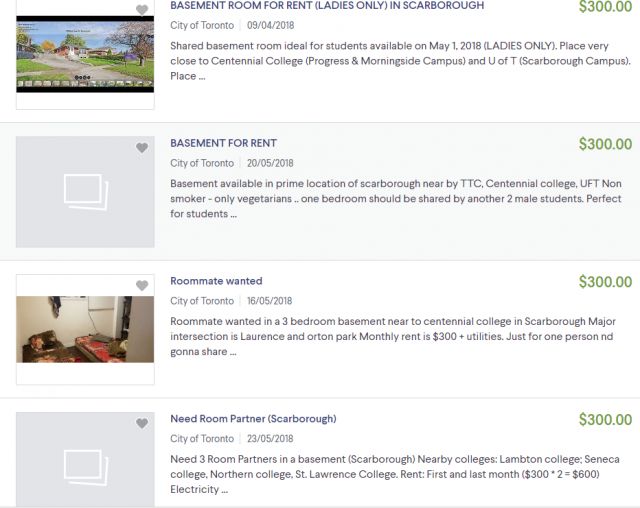Click placeholder image for BASEMENT FOR RENT
Viewport: 640px width, 508px height.
pyautogui.click(x=85, y=192)
